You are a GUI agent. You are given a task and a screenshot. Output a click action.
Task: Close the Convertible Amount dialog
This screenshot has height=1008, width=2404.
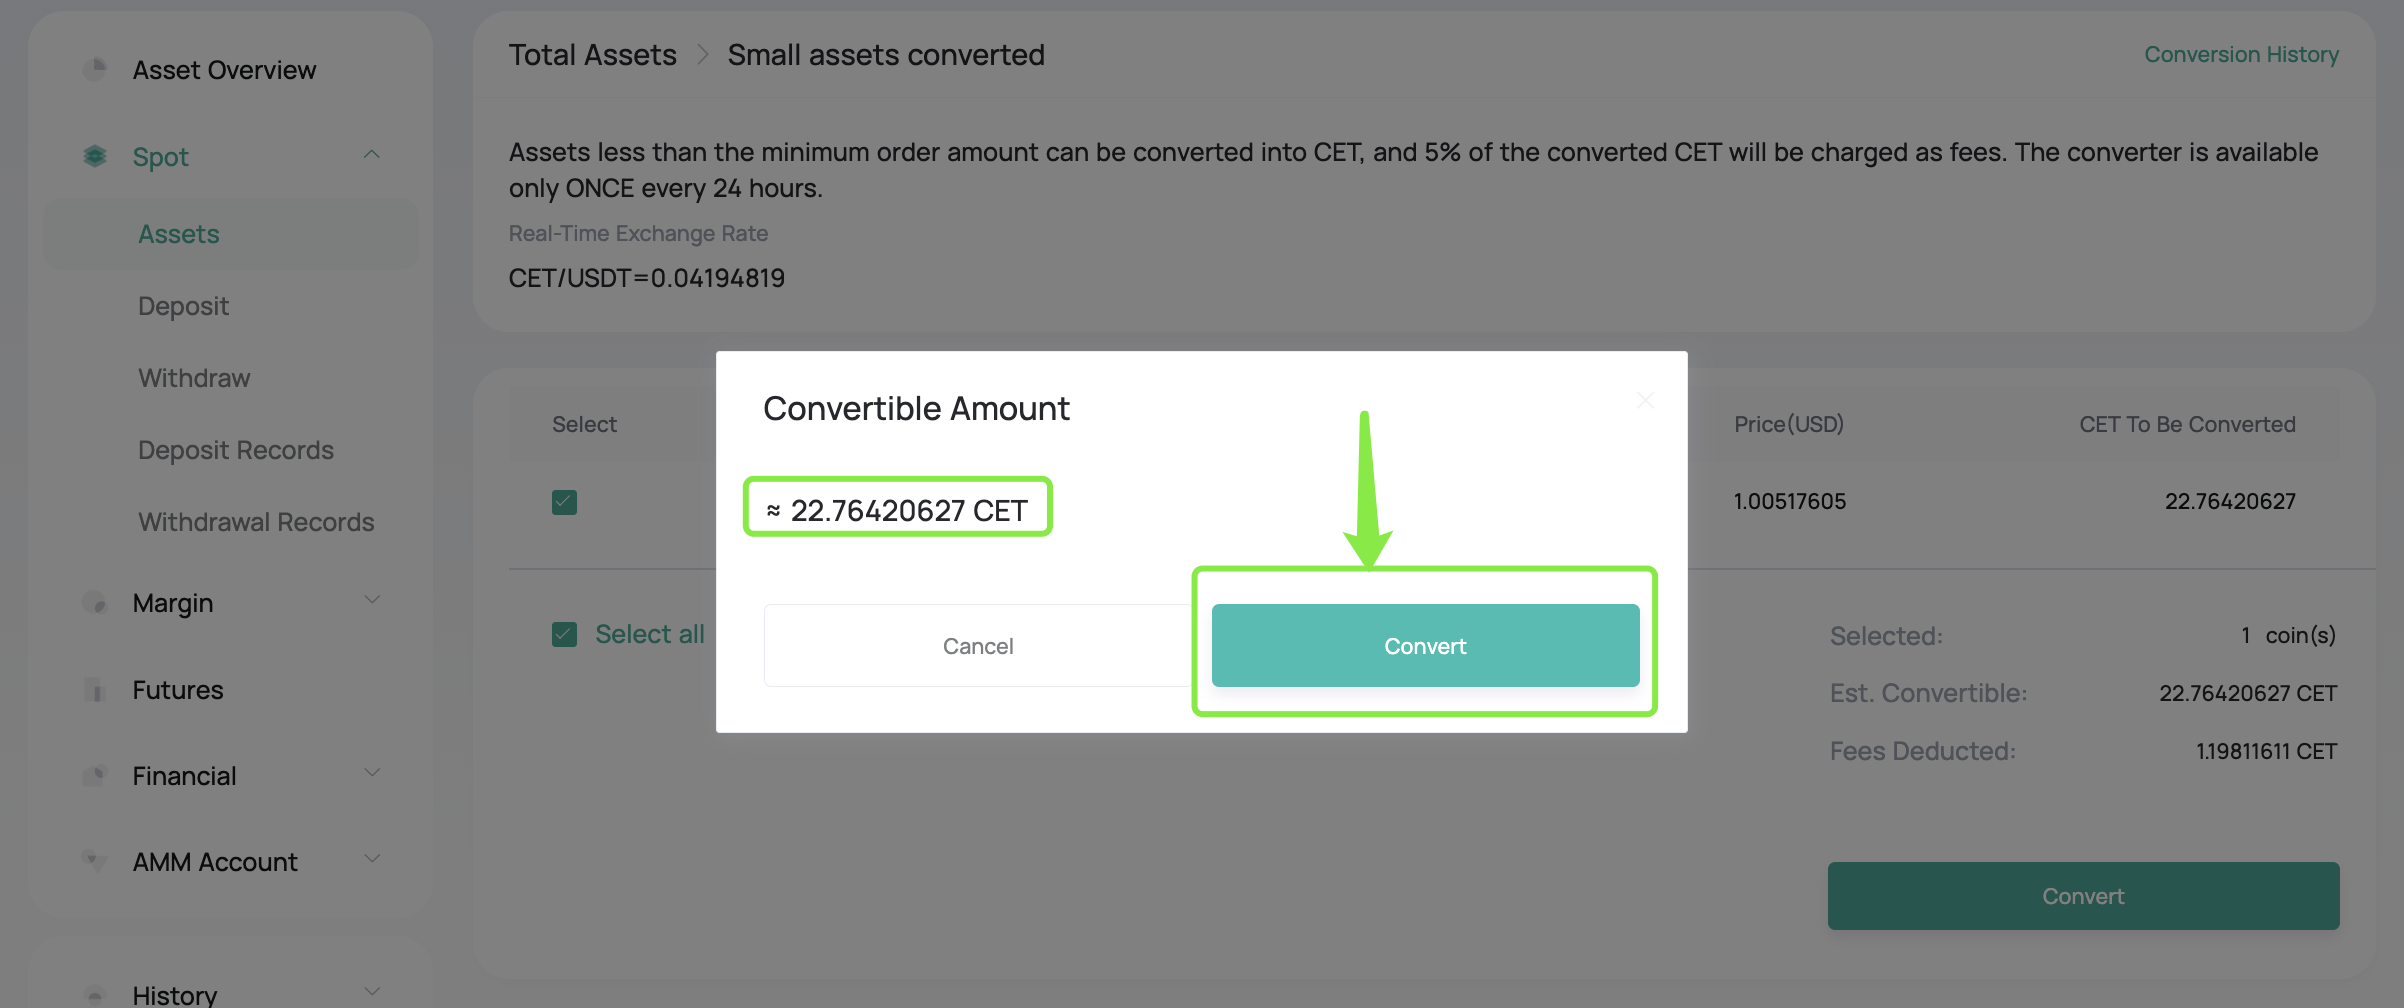[x=1645, y=400]
